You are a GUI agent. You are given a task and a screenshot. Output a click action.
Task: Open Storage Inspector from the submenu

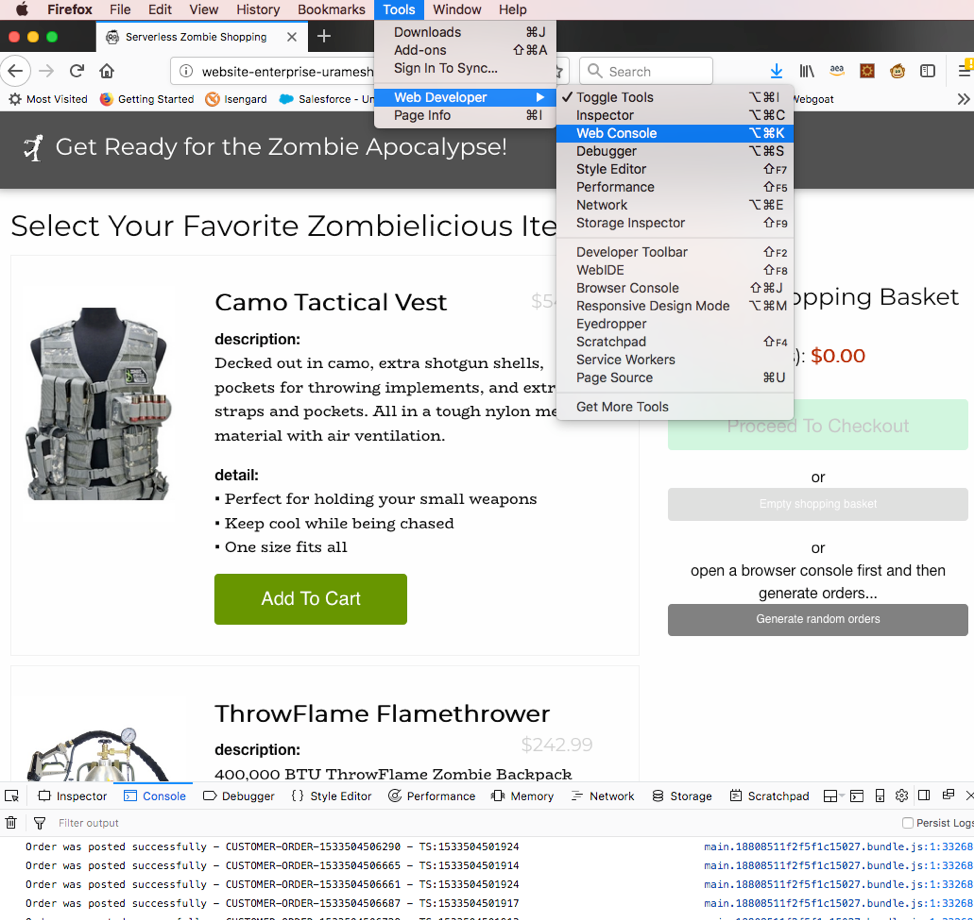point(675,223)
